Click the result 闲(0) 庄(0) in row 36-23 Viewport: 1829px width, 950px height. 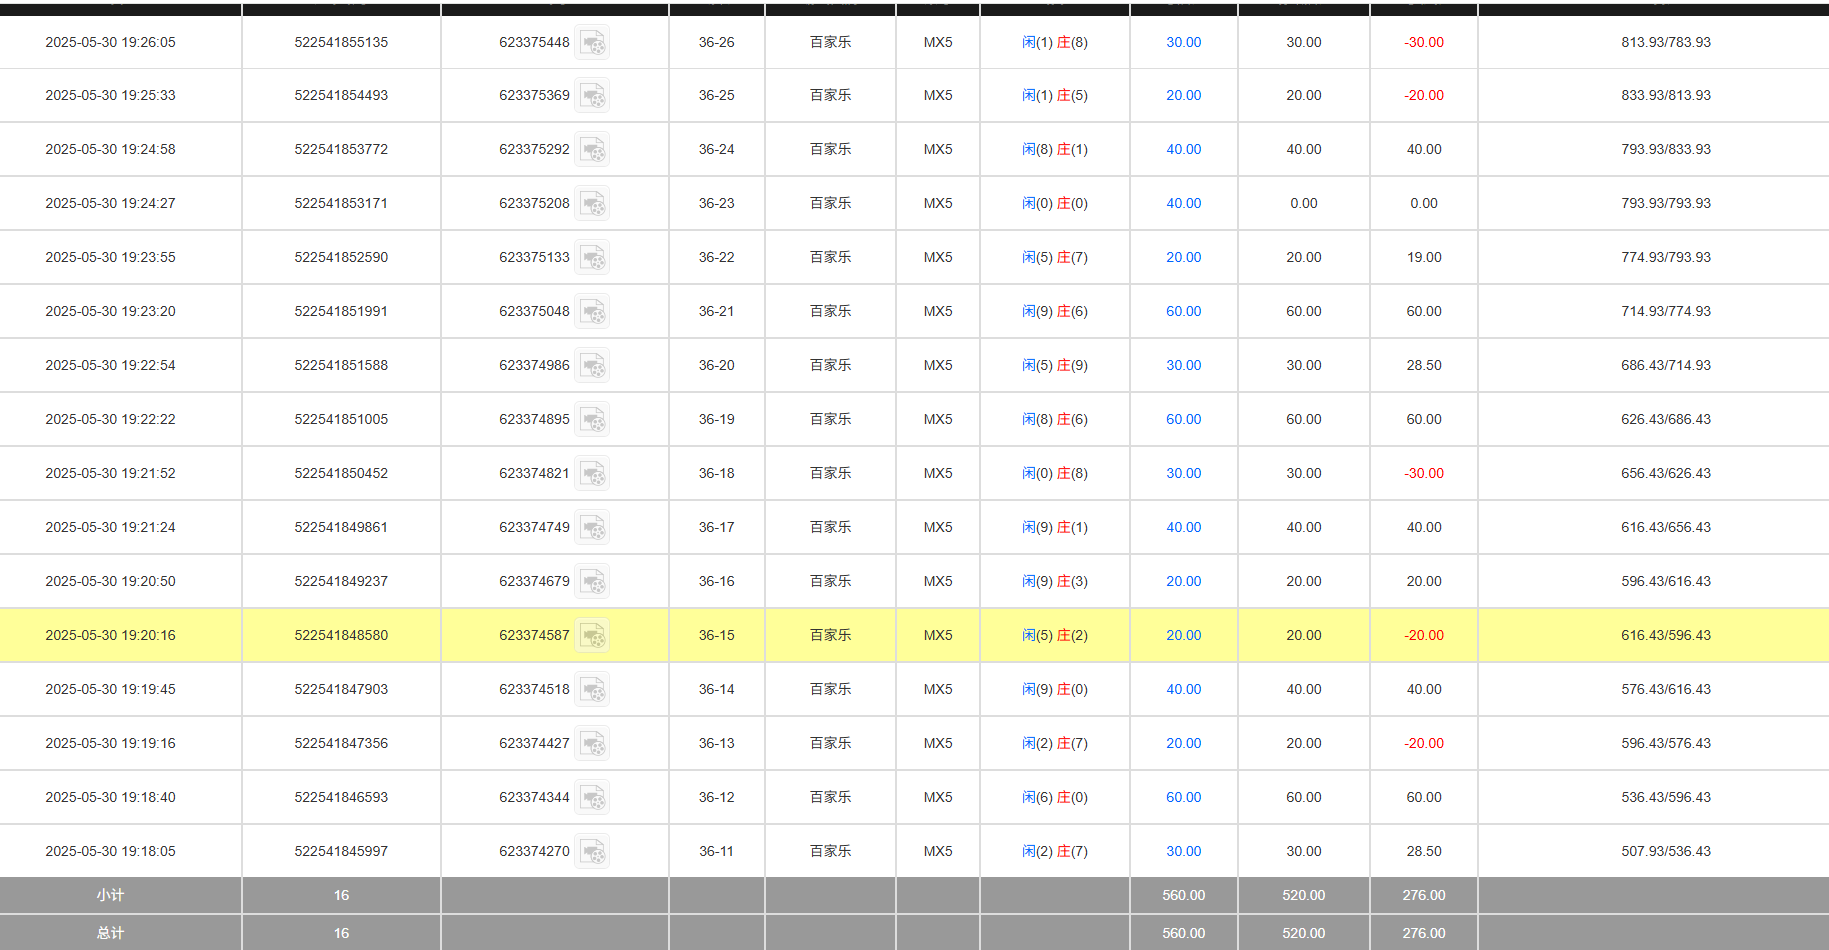1054,204
